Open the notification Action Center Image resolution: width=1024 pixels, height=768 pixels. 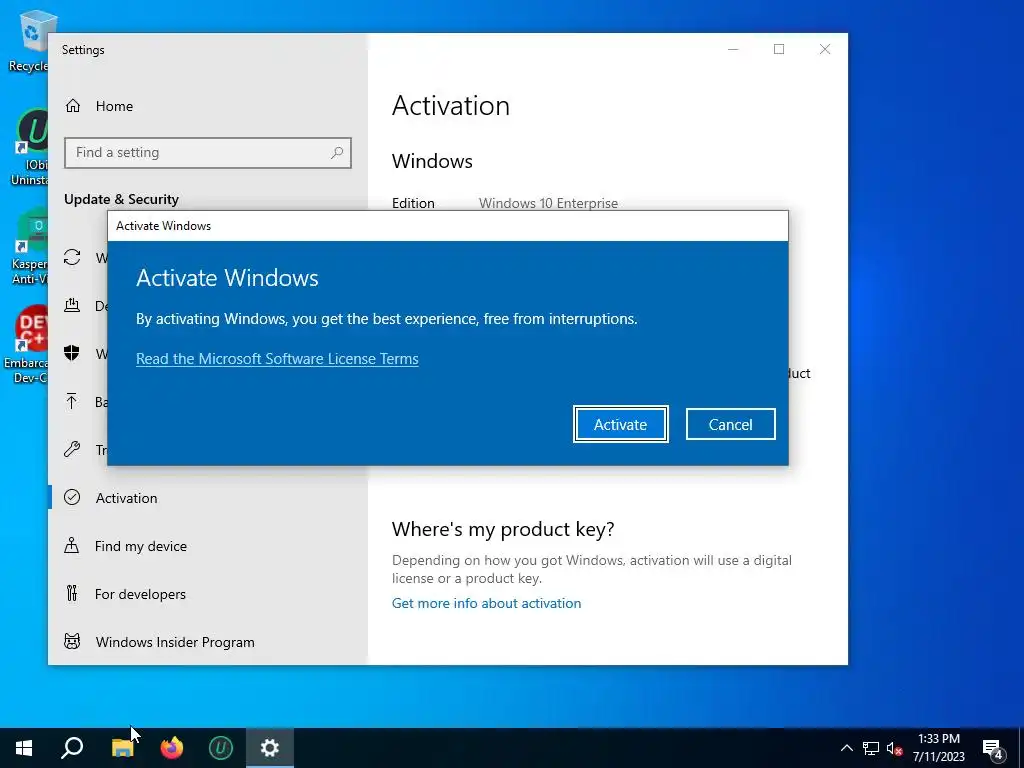point(993,748)
